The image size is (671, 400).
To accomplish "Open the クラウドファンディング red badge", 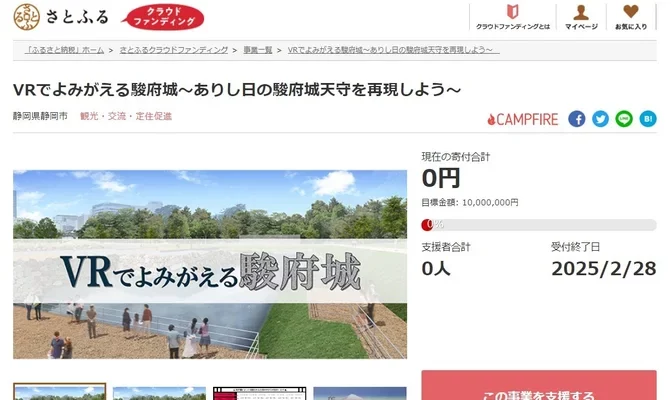I will [x=163, y=17].
